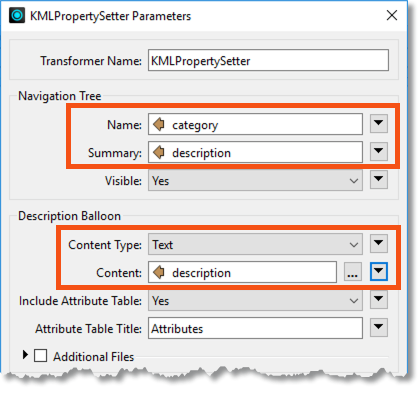This screenshot has width=418, height=412.
Task: Click the attribute arrow icon in Name field
Action: tap(159, 125)
